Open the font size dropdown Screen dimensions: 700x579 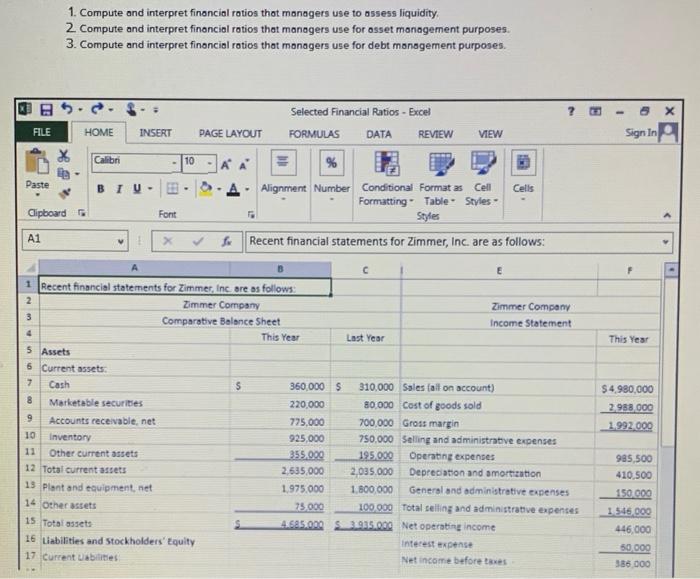[x=209, y=163]
